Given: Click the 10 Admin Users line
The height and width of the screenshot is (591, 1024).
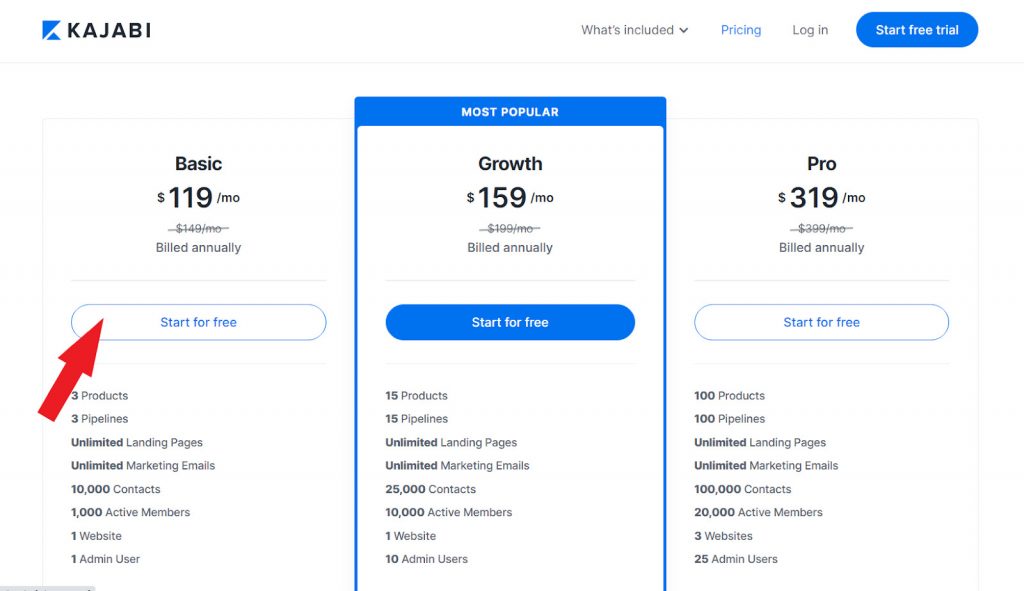Looking at the screenshot, I should [426, 559].
